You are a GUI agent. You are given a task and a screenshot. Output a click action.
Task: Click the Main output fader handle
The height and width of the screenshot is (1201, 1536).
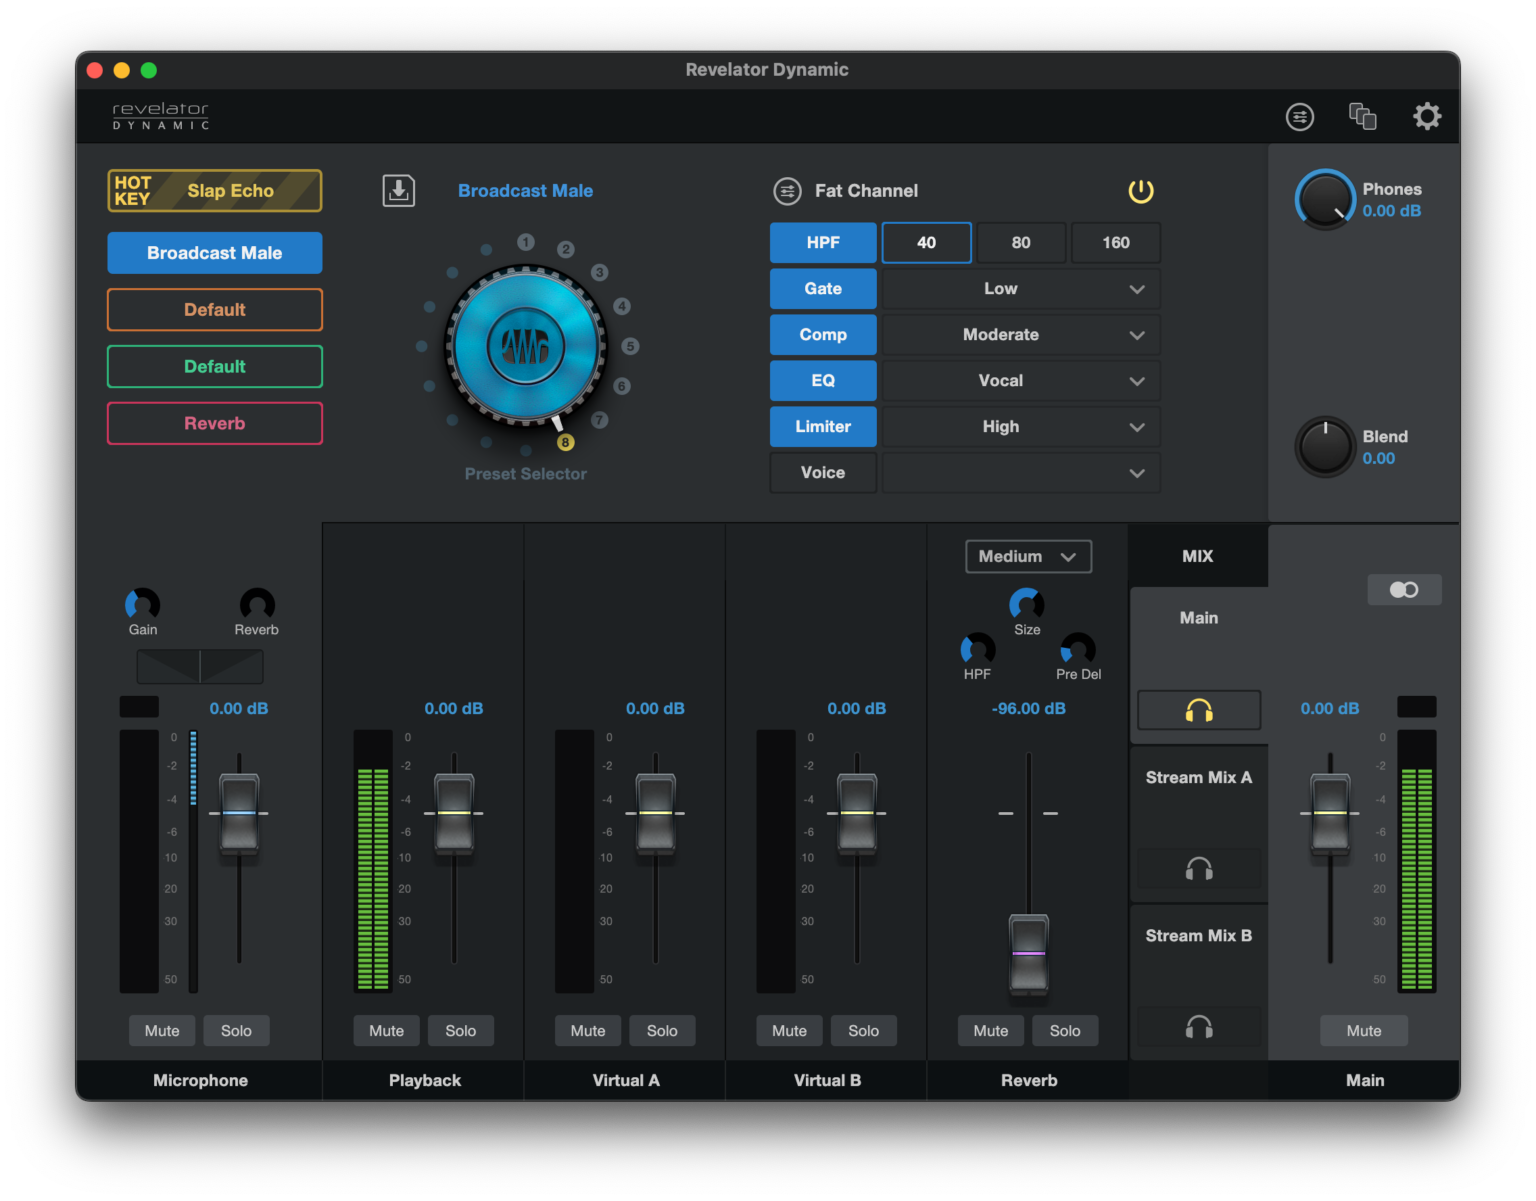point(1330,814)
